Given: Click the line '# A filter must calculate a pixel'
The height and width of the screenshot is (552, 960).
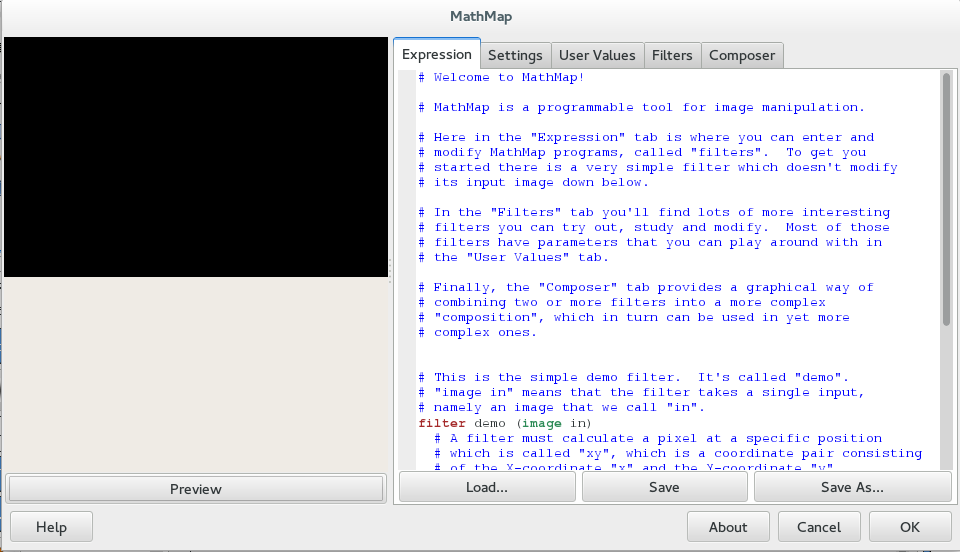Looking at the screenshot, I should point(658,438).
